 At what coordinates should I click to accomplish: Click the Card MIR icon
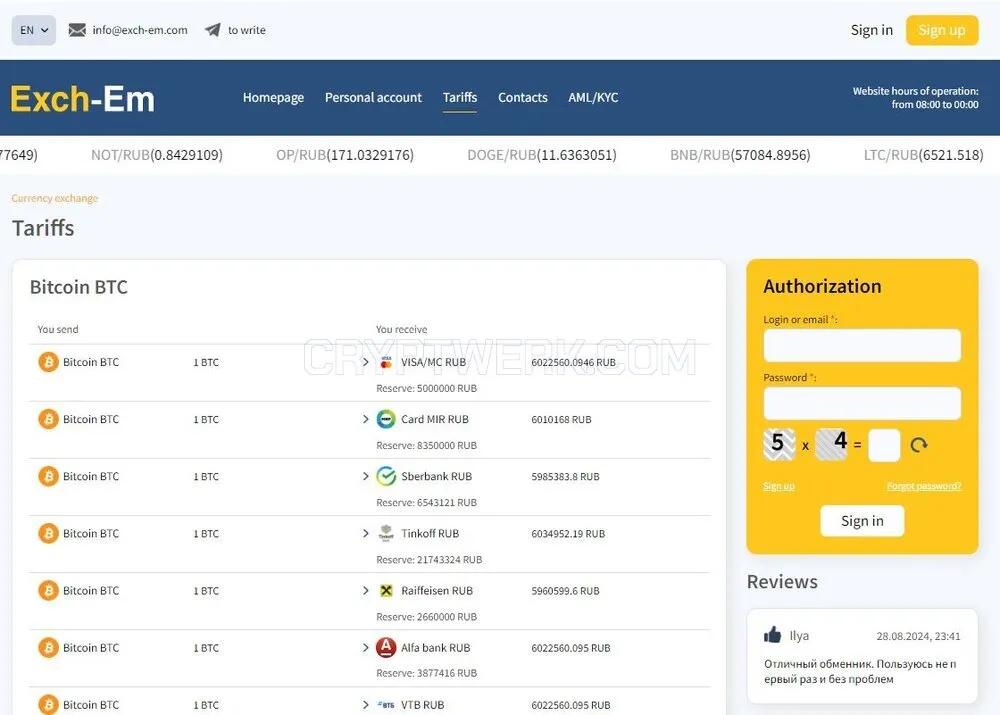point(386,420)
